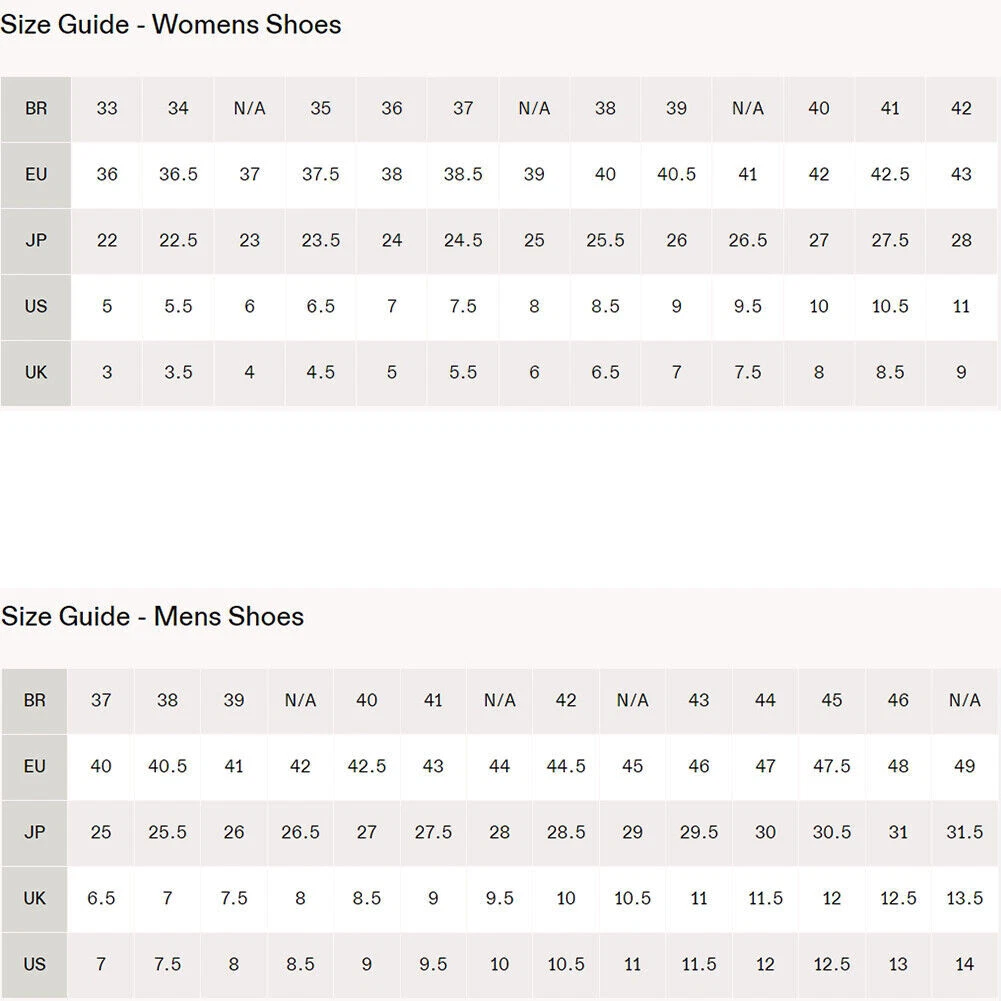1001x1001 pixels.
Task: Select BR row header in Womens table
Action: (x=36, y=108)
